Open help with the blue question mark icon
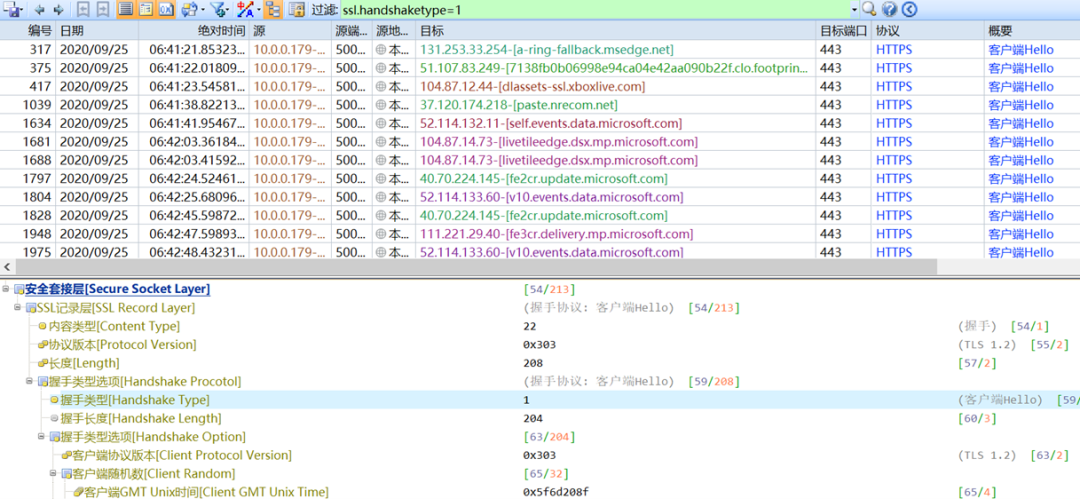 pos(888,10)
